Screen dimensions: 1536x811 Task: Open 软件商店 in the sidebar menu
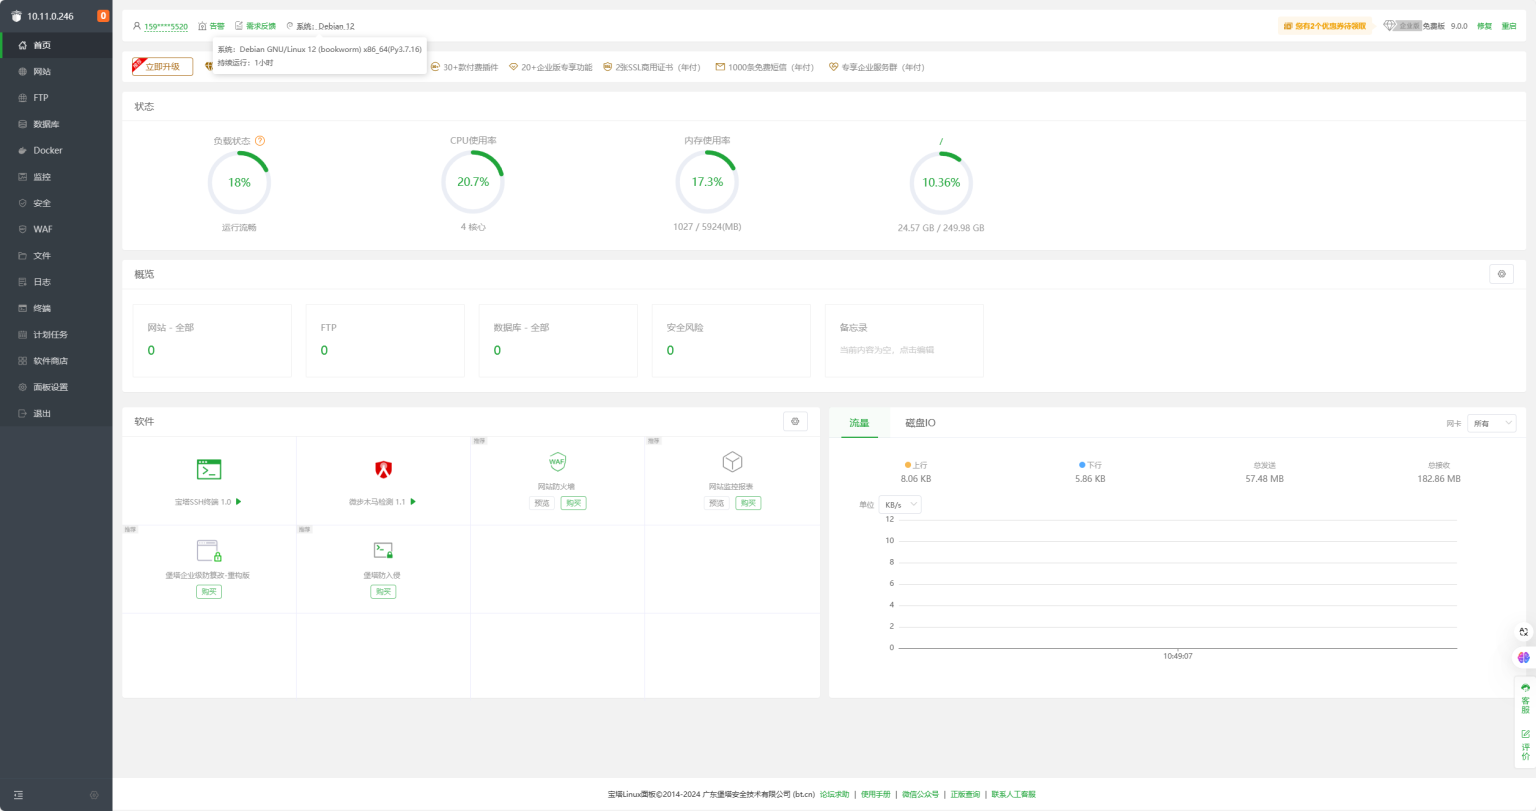[50, 361]
